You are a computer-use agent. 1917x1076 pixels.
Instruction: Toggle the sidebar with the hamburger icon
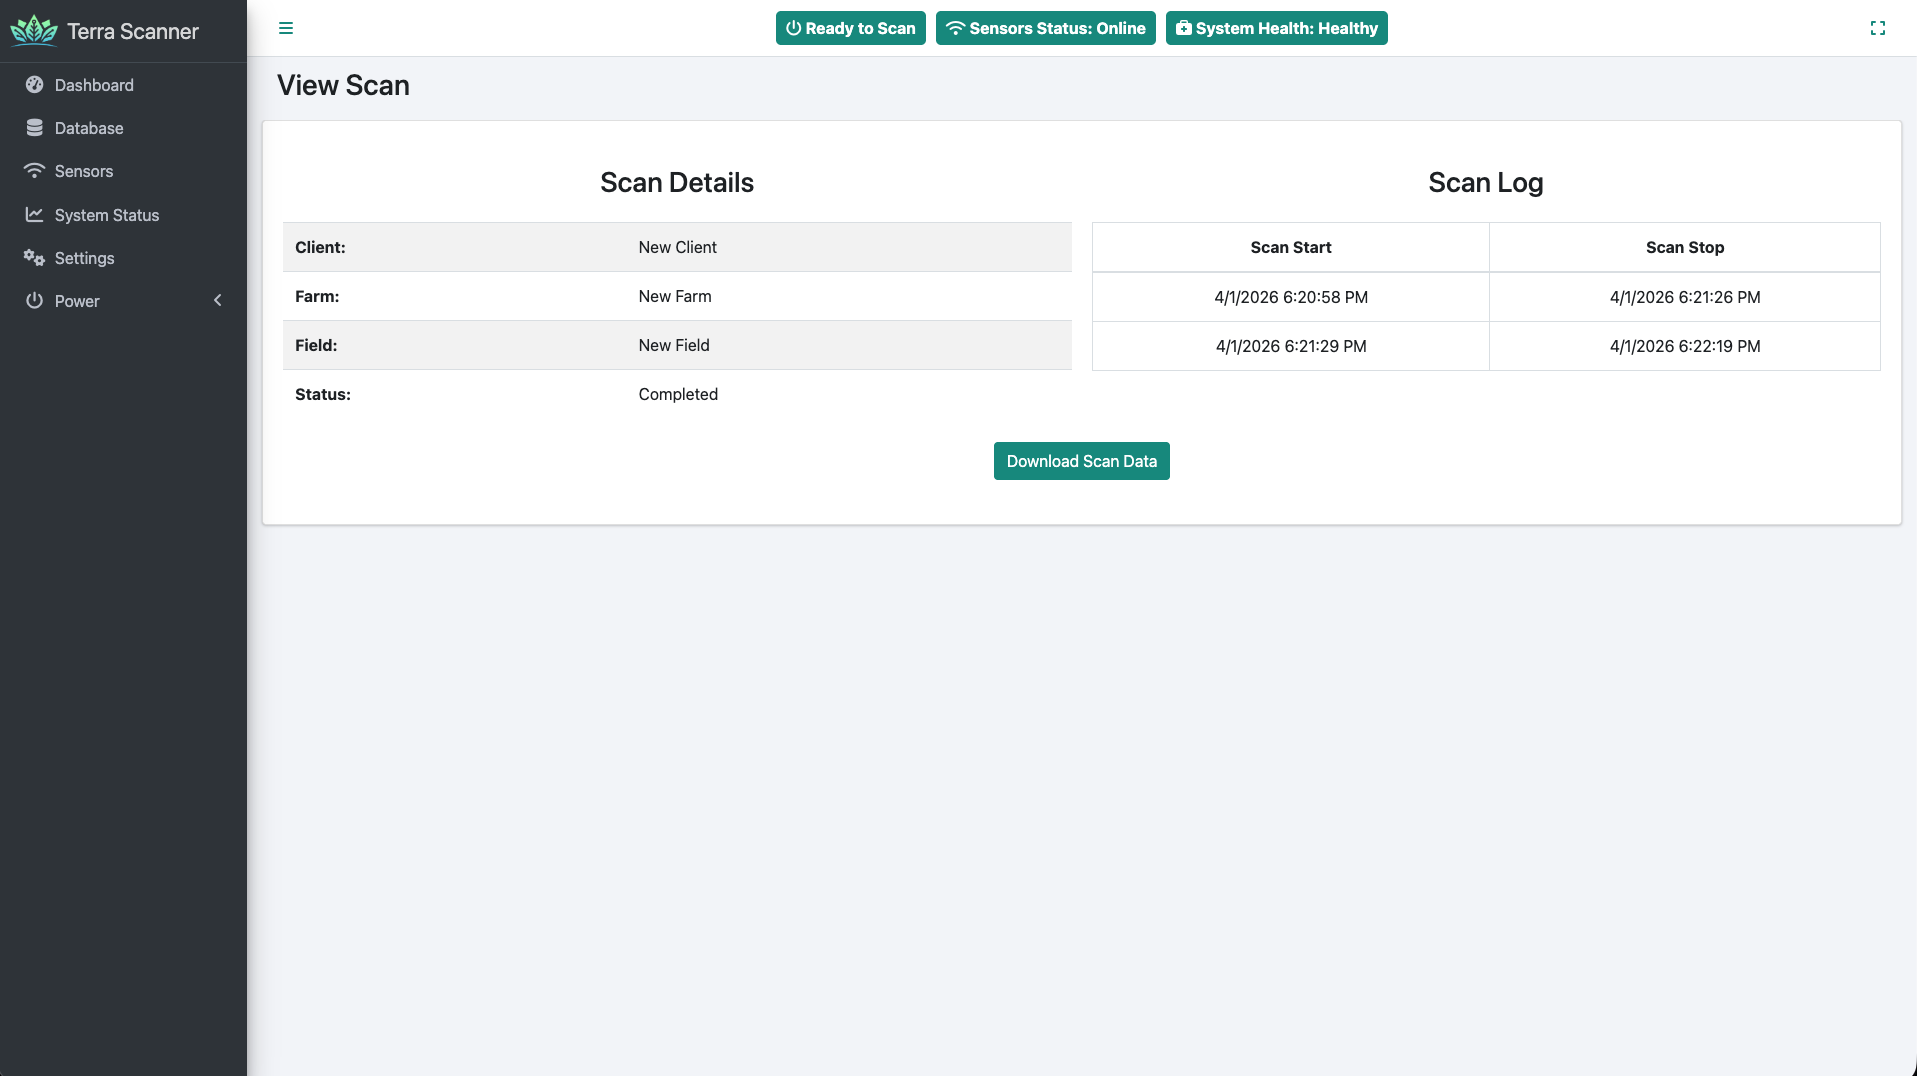coord(286,28)
